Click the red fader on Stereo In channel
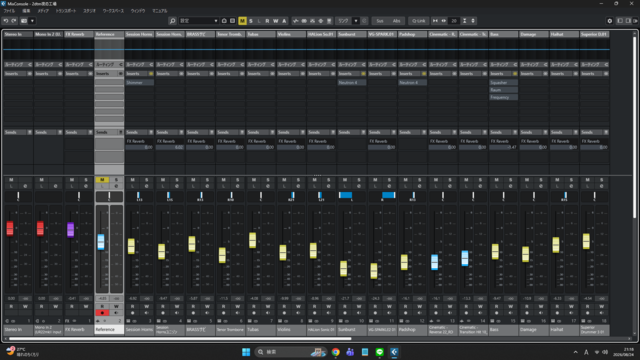This screenshot has height=360, width=640. click(10, 228)
